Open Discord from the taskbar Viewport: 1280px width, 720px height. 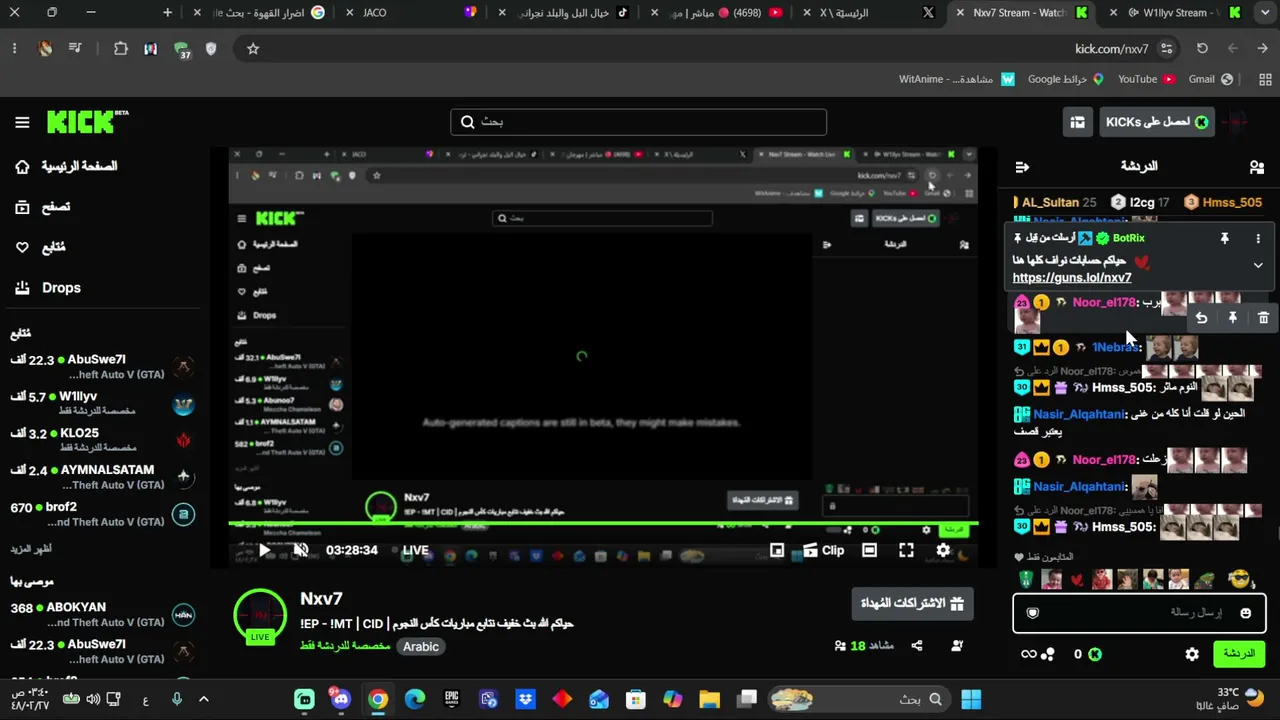[341, 699]
